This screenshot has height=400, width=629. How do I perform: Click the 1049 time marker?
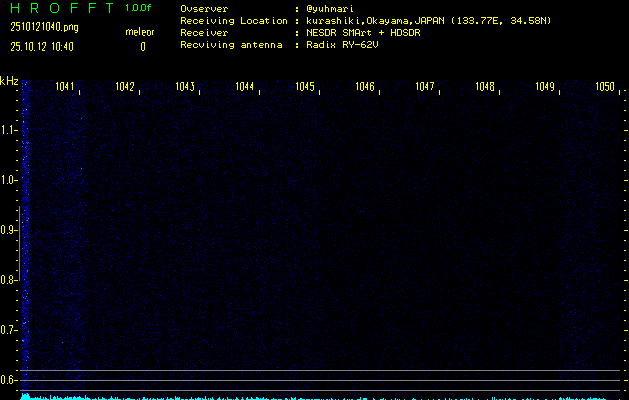click(545, 86)
